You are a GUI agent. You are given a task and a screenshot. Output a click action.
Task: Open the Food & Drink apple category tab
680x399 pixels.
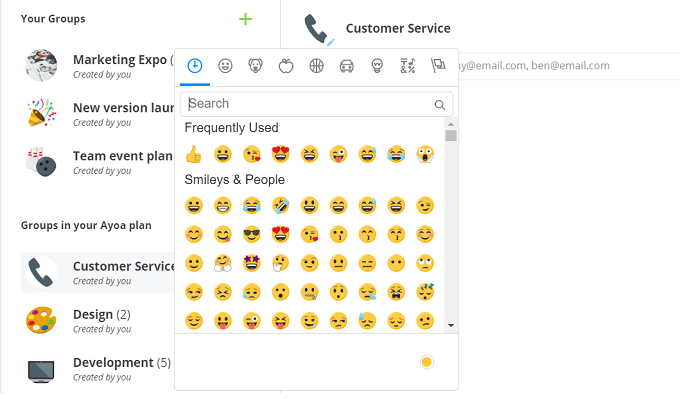[x=286, y=66]
